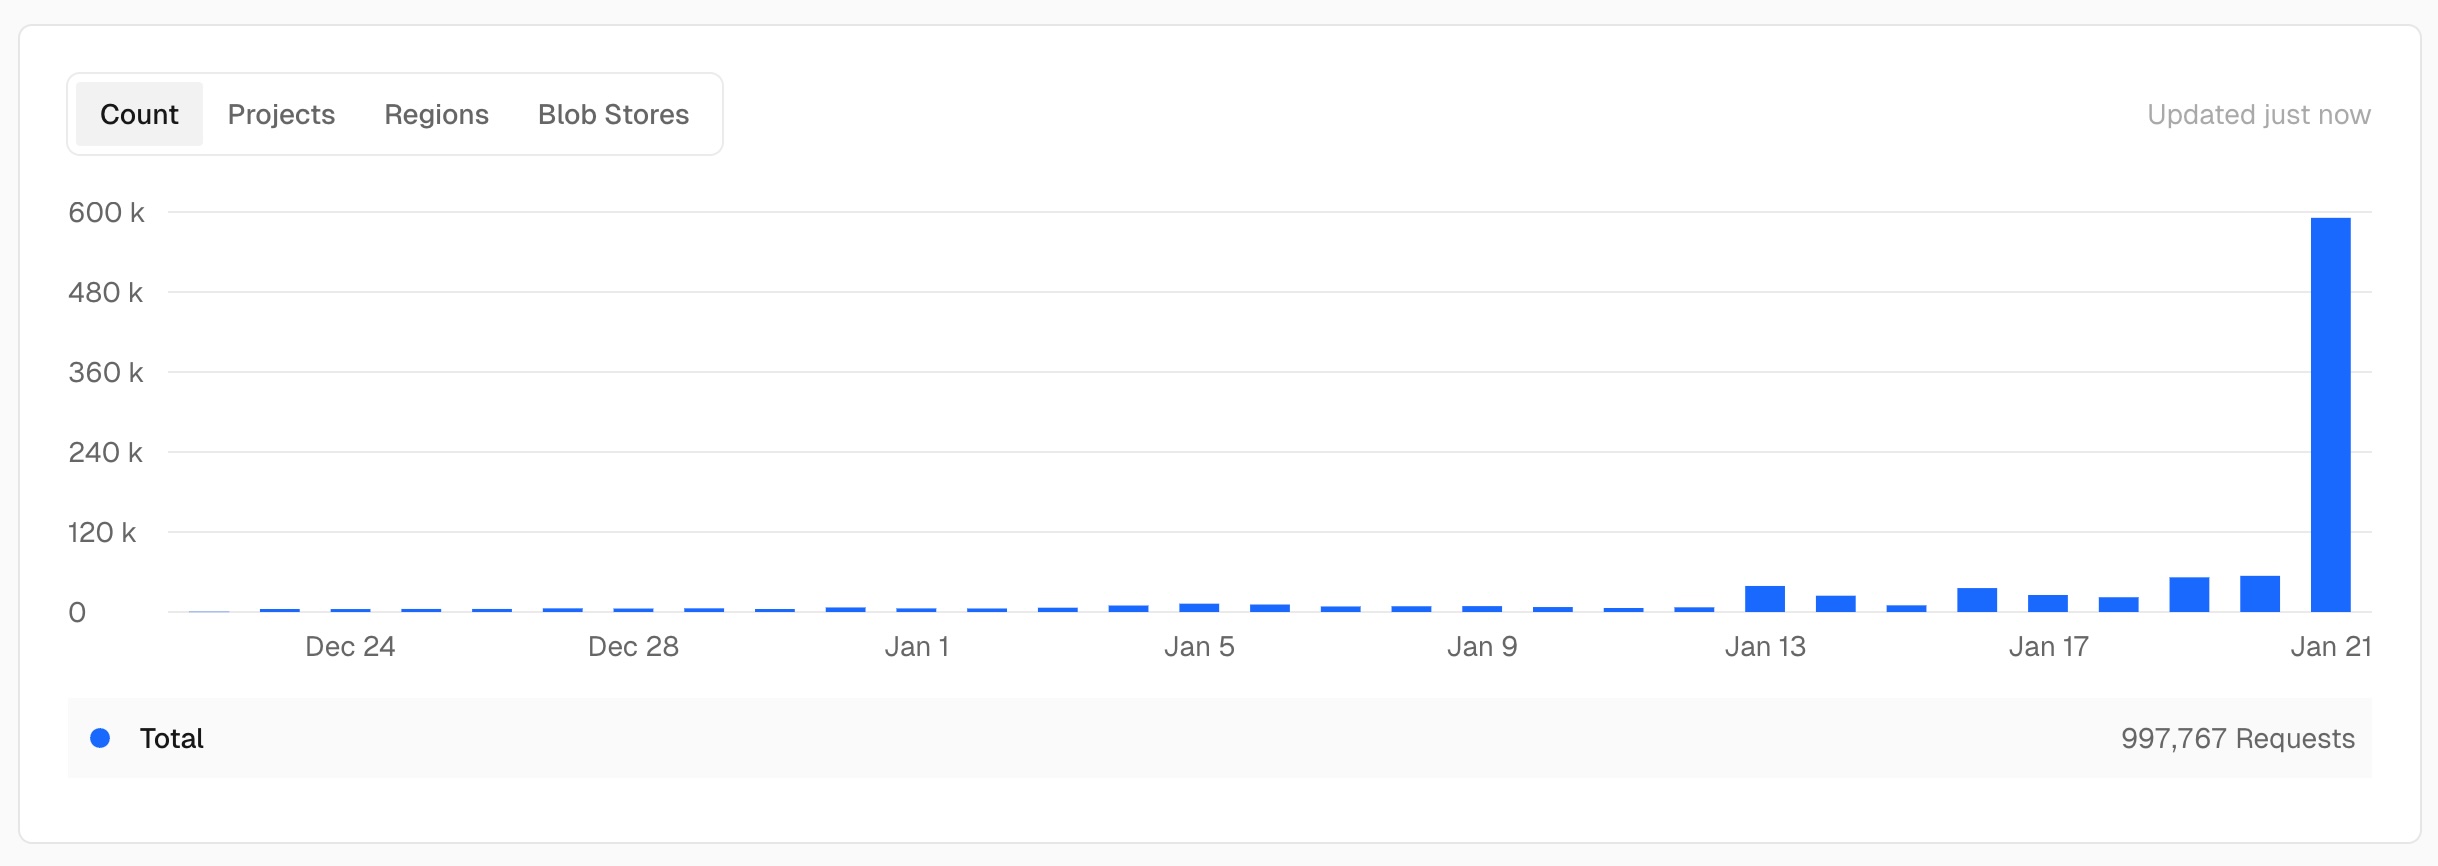Click the Jan 13 bar
This screenshot has width=2438, height=866.
[1764, 599]
